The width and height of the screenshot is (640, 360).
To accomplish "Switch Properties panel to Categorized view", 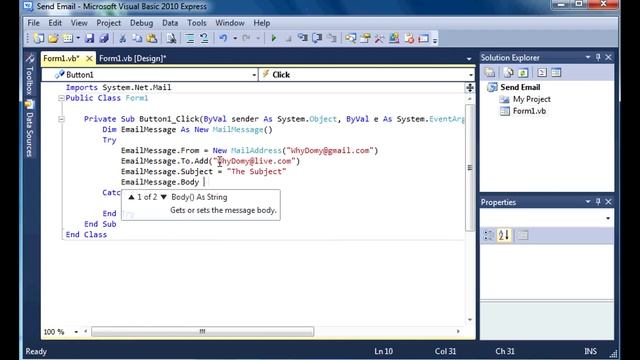I will tap(489, 235).
